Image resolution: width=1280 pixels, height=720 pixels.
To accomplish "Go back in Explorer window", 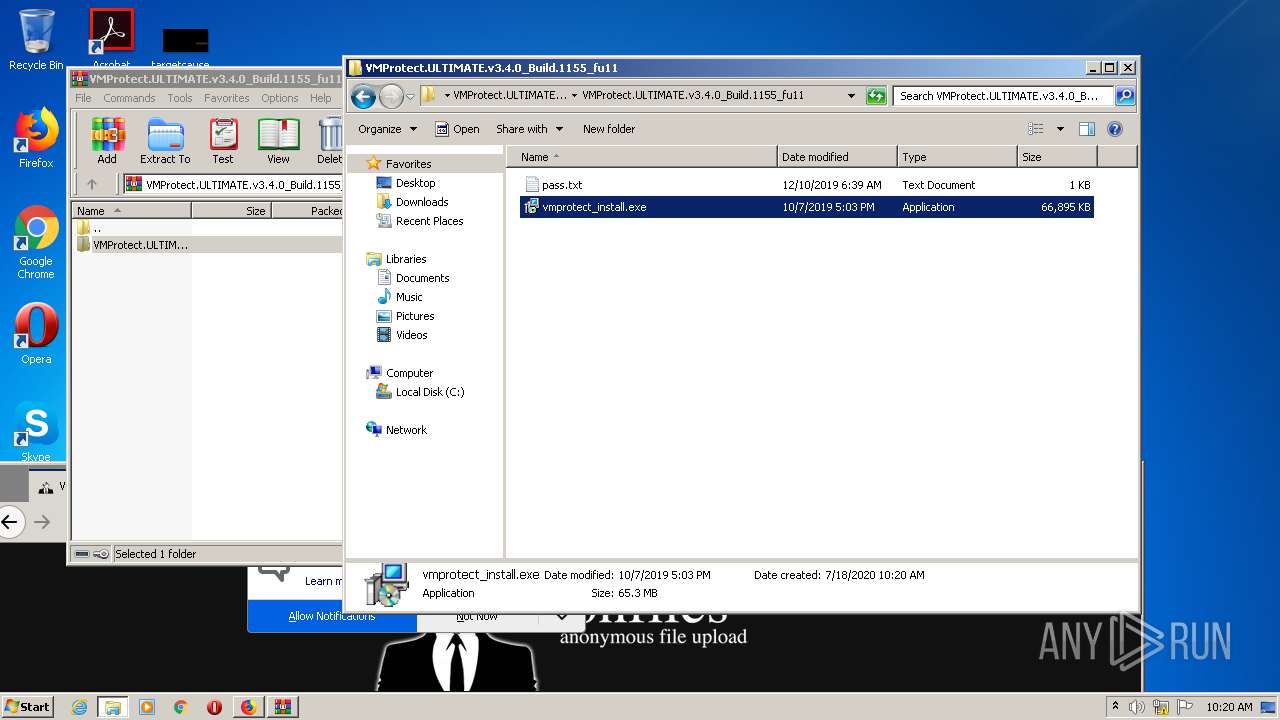I will point(364,96).
